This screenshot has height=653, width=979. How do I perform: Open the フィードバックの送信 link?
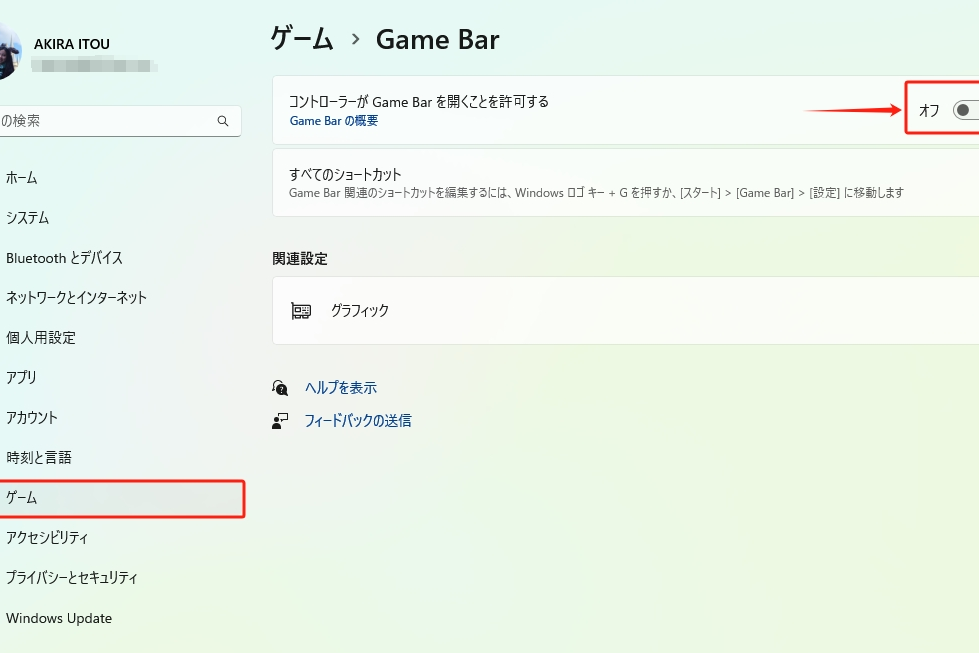pos(357,421)
